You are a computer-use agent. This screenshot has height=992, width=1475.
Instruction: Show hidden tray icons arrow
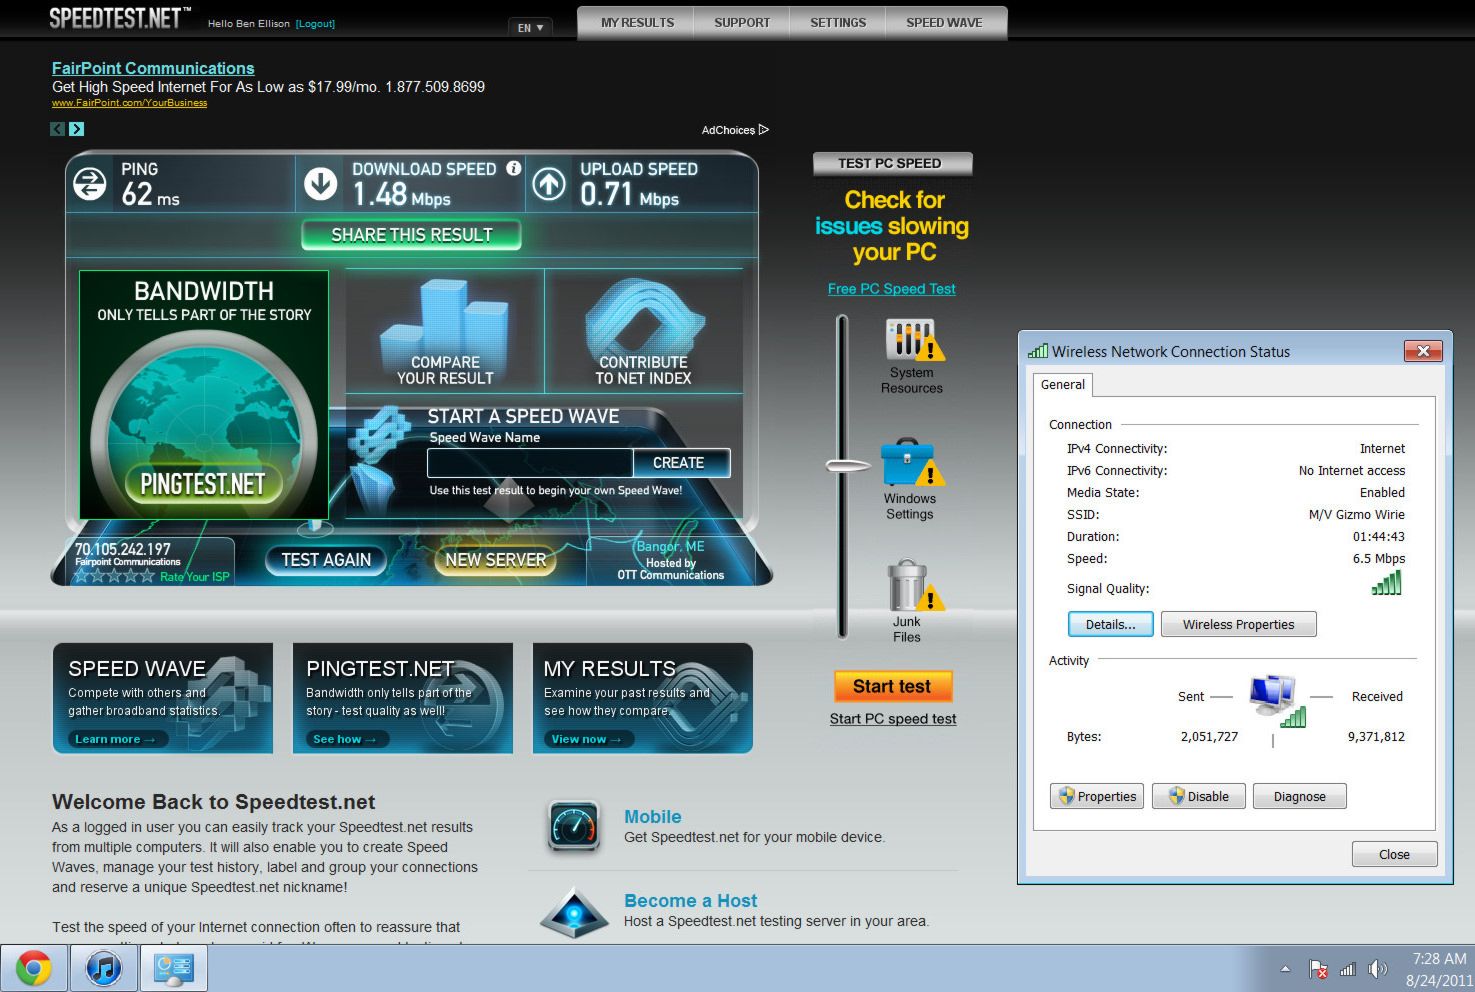[1285, 969]
